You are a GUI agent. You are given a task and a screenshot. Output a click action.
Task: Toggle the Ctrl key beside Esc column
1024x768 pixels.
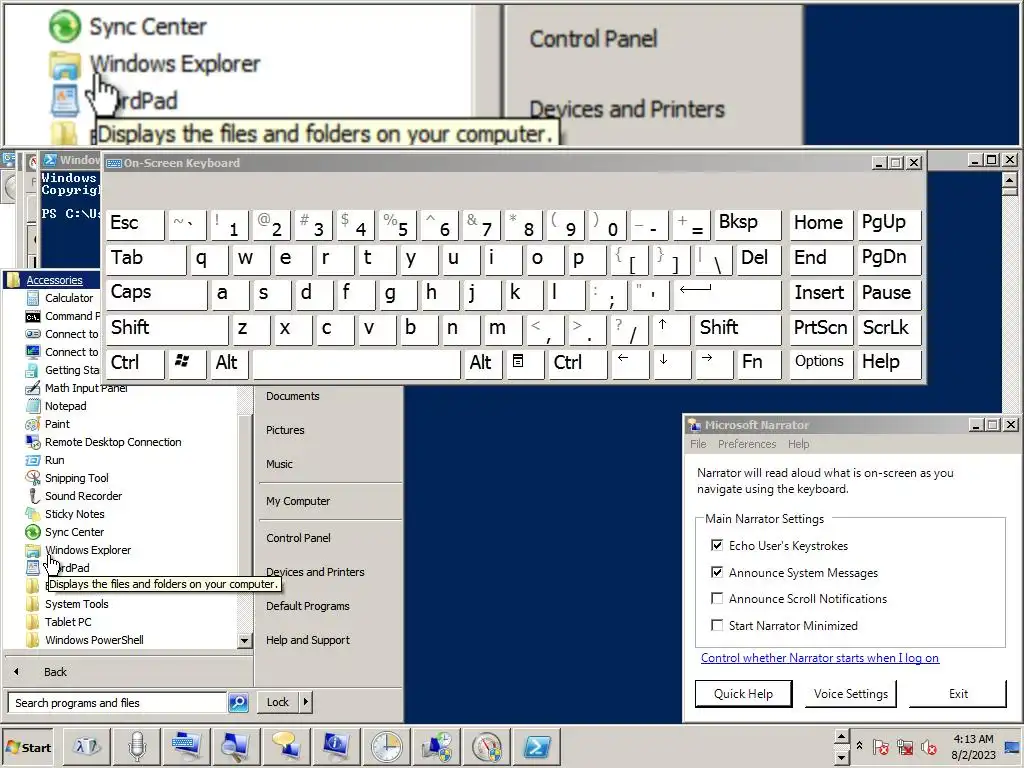[x=135, y=362]
